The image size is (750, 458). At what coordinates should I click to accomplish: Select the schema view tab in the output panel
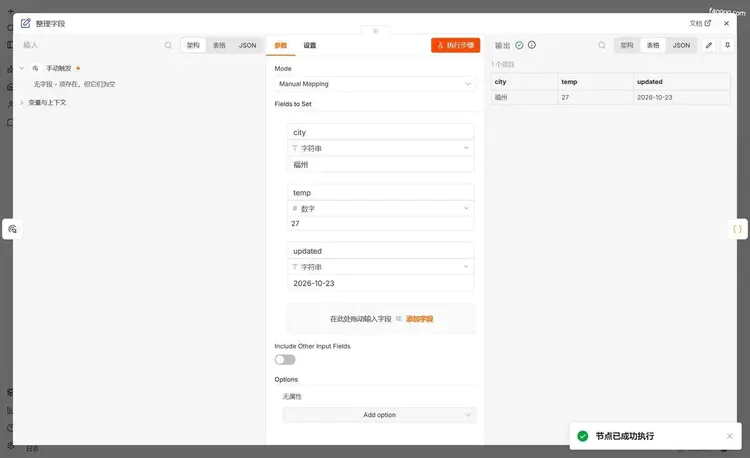[x=627, y=45]
